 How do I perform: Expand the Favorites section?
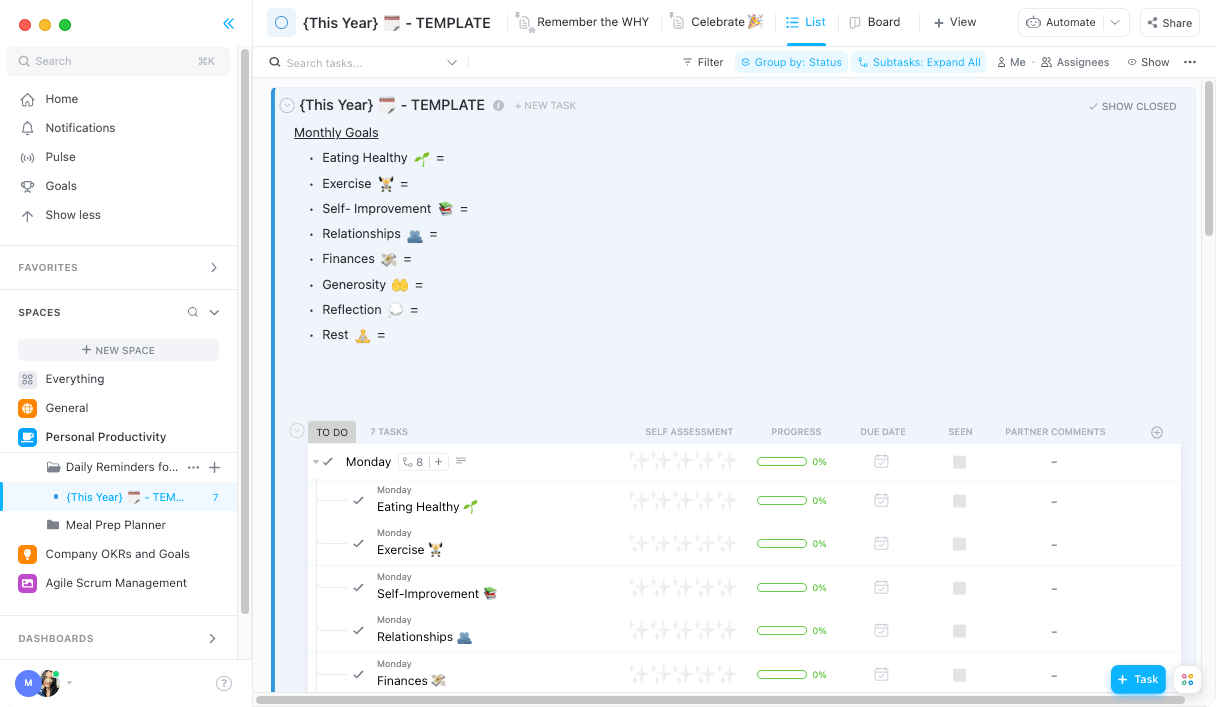pos(213,267)
